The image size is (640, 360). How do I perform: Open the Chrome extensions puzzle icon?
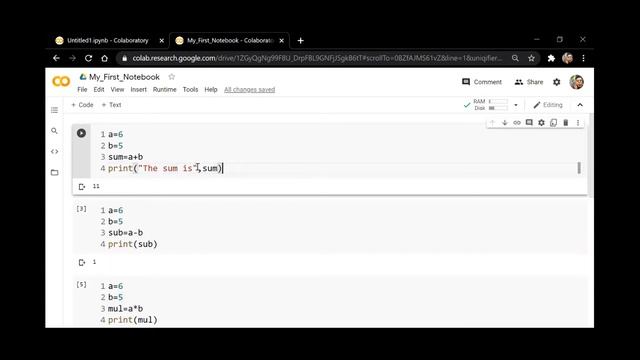551,58
